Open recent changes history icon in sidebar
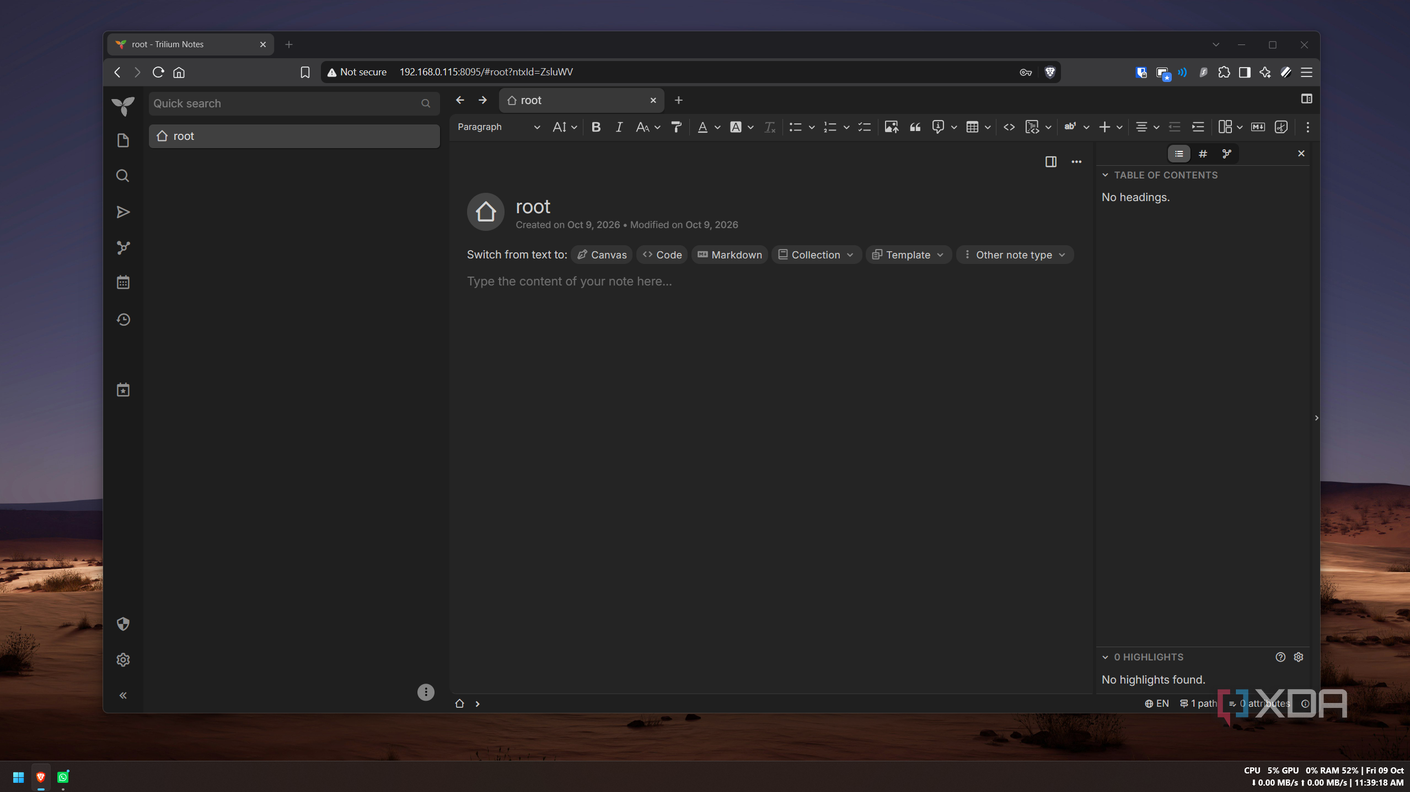The height and width of the screenshot is (792, 1410). (x=123, y=320)
